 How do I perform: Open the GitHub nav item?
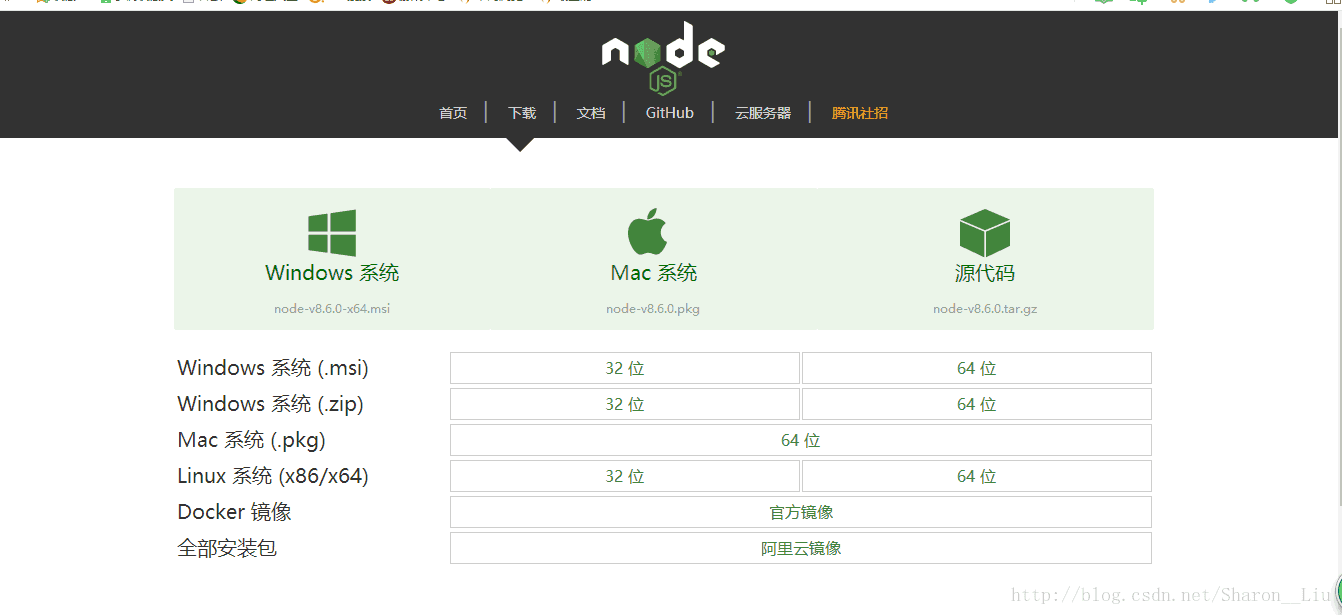pyautogui.click(x=670, y=113)
